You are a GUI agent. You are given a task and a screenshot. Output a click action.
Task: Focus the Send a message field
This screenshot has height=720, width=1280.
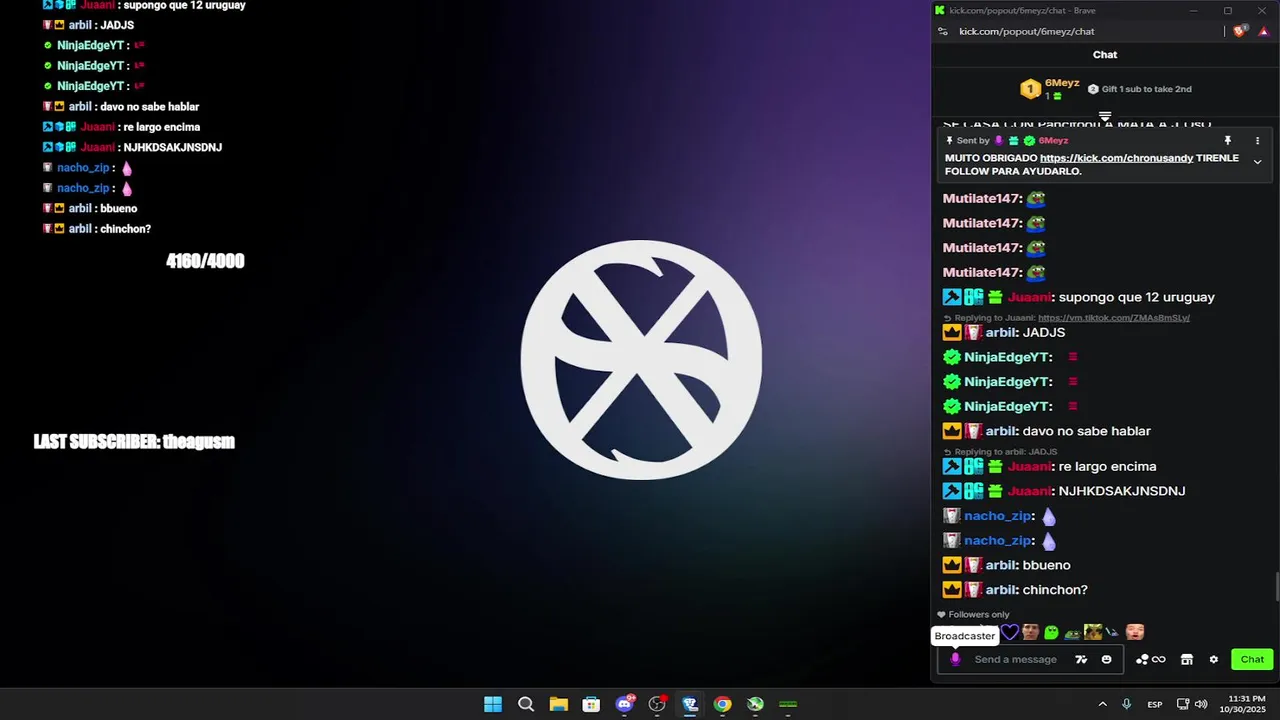tap(1015, 659)
